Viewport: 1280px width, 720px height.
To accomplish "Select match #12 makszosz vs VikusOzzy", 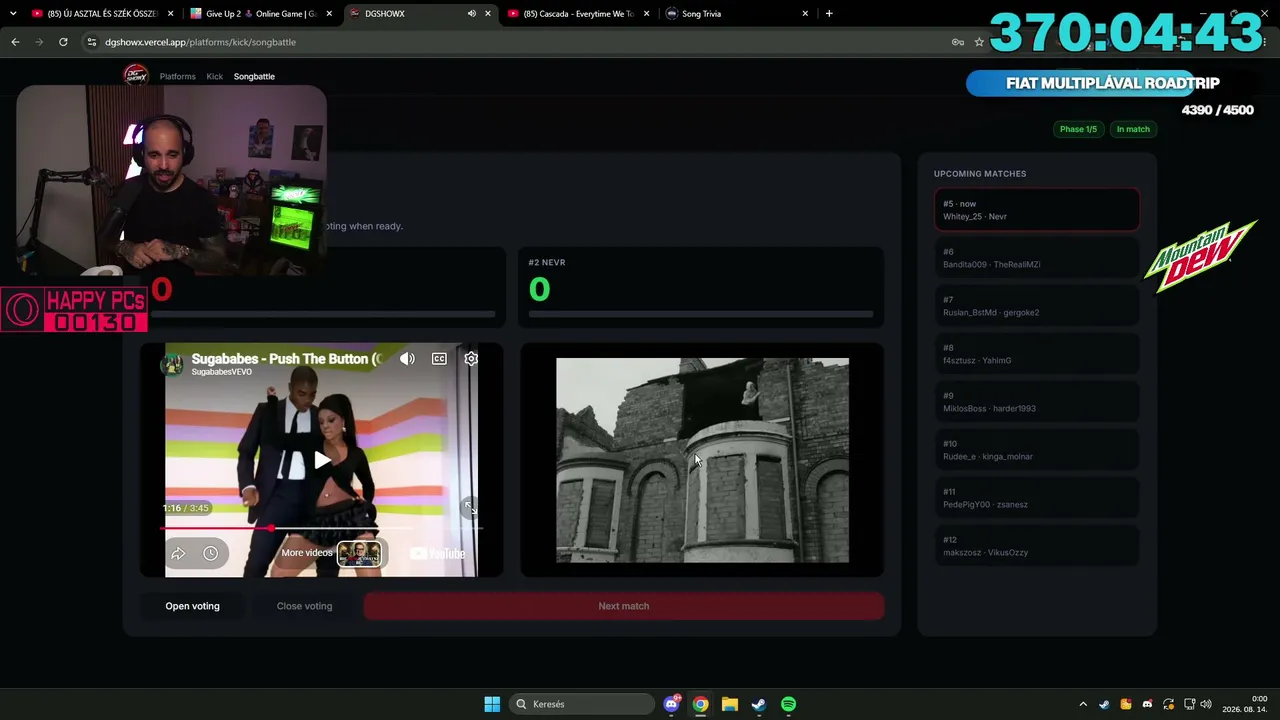I will click(1037, 546).
